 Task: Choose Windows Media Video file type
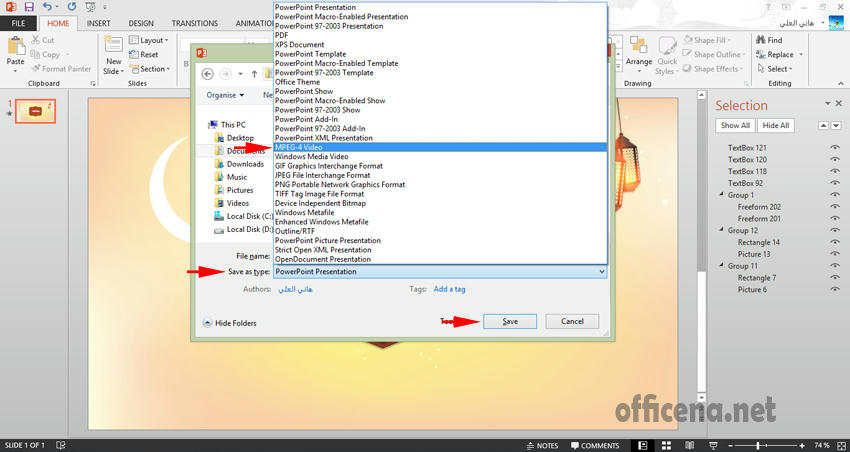click(440, 156)
